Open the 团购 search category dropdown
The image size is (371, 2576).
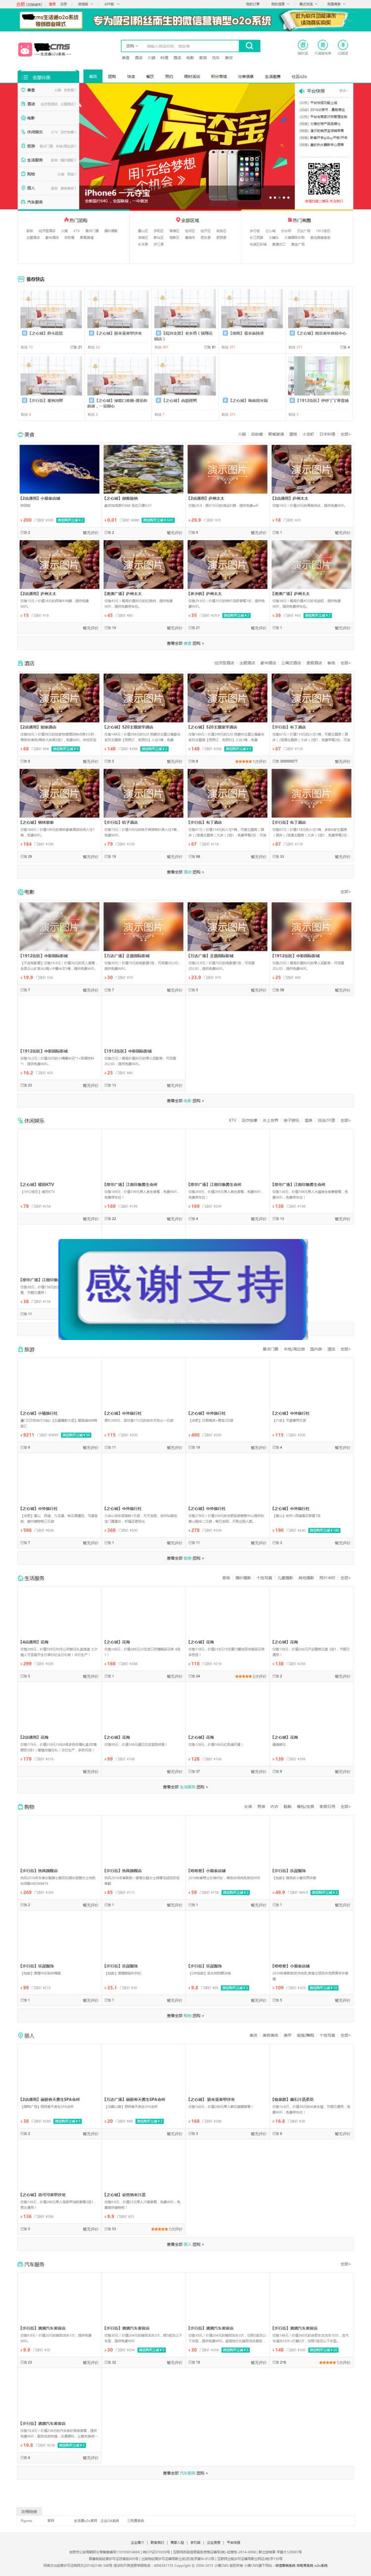pos(132,46)
